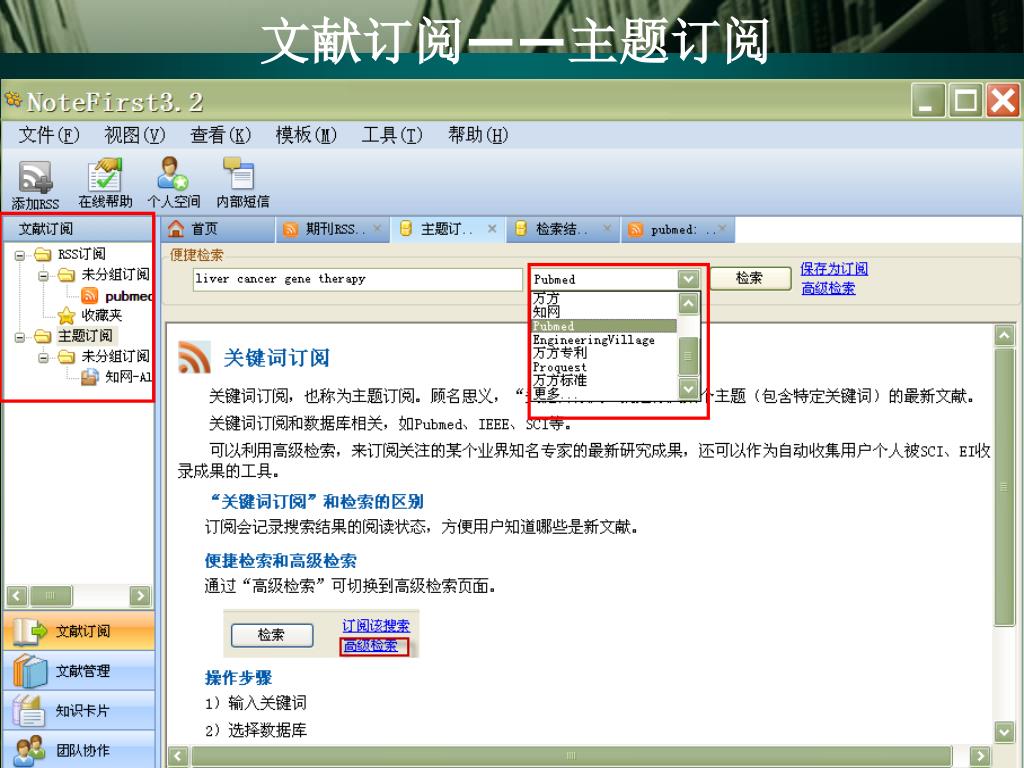Click the 检索 search button by the database dropdown

(750, 278)
